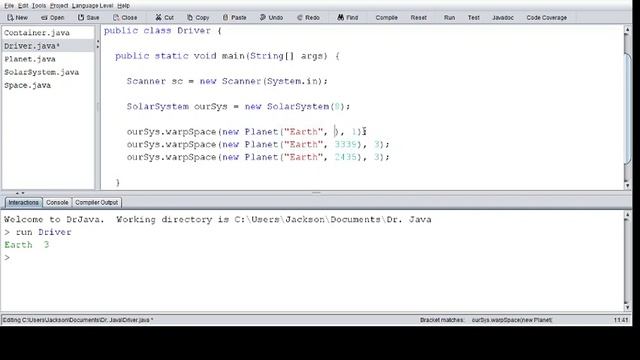Open the Project menu
Viewport: 640px width, 360px height.
(x=59, y=6)
